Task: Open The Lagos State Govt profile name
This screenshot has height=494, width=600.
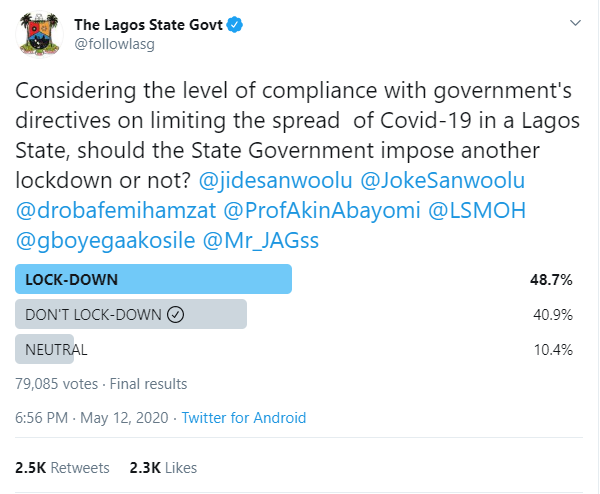Action: coord(148,25)
